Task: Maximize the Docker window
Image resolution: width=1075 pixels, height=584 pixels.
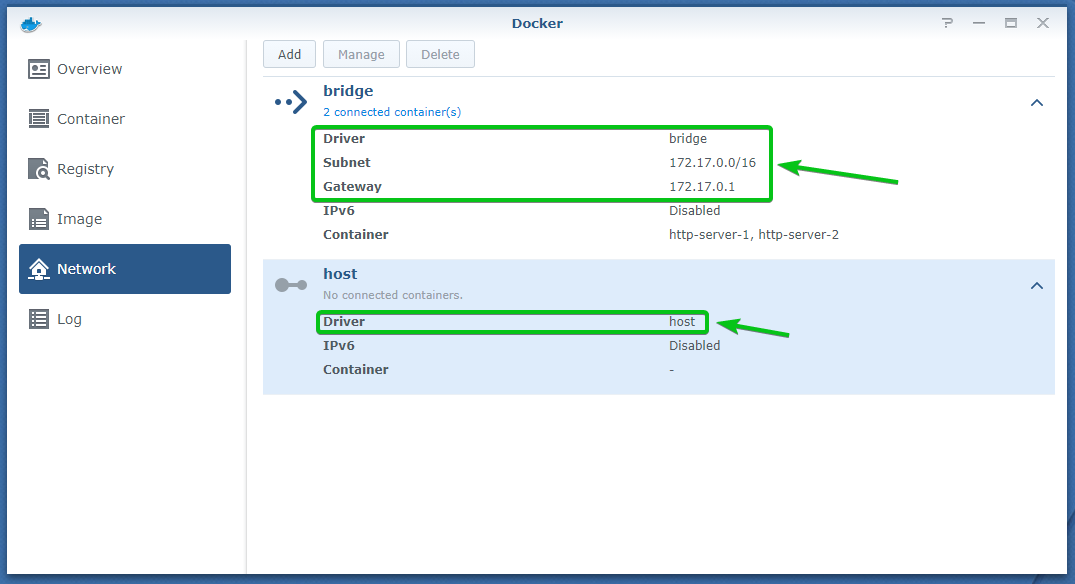Action: coord(1011,23)
